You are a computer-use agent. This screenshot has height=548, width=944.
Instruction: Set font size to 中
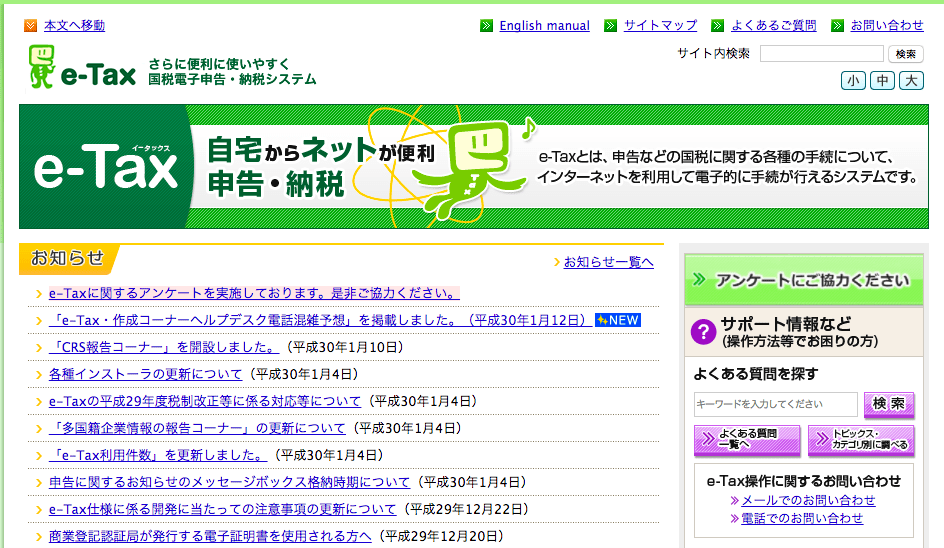[882, 80]
